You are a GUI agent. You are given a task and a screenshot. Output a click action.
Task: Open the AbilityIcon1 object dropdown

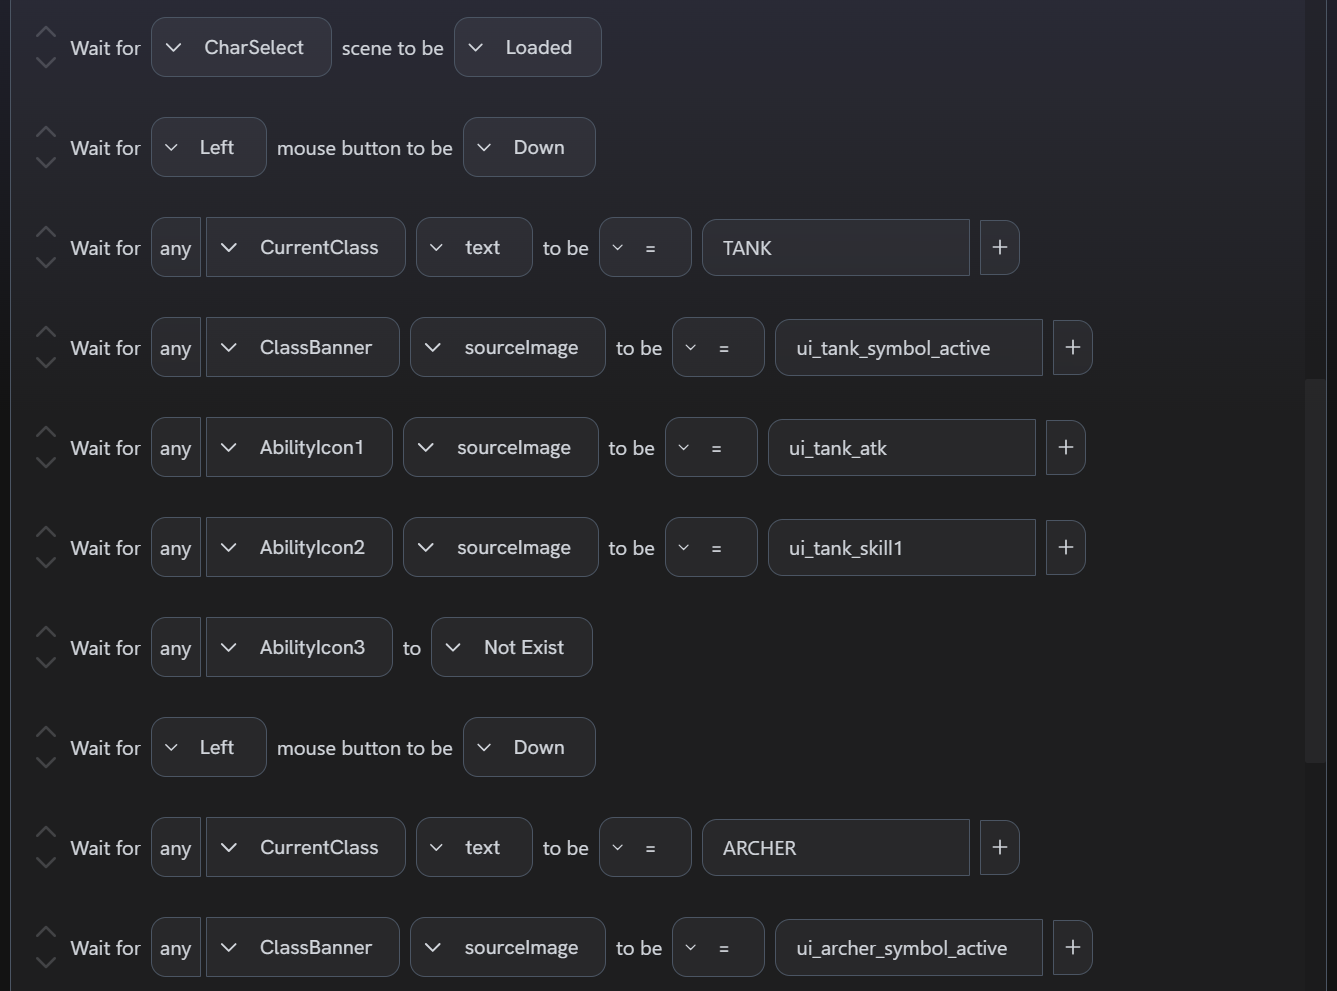click(x=299, y=447)
